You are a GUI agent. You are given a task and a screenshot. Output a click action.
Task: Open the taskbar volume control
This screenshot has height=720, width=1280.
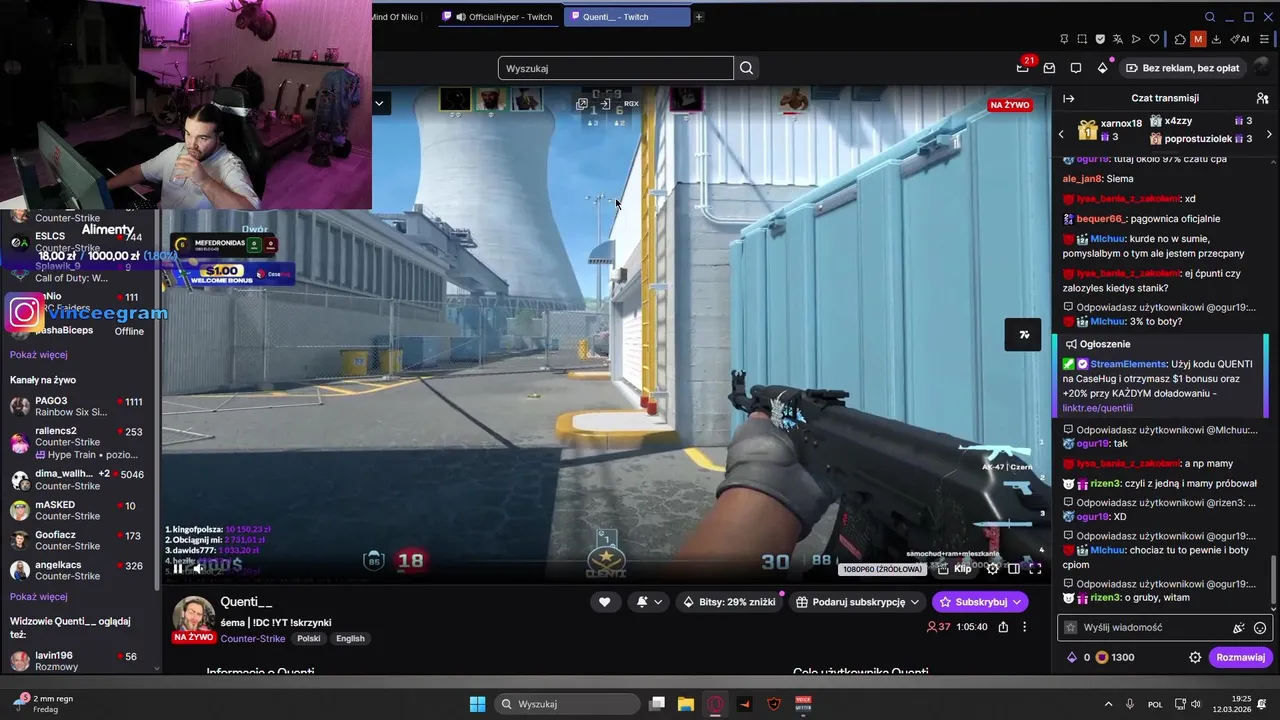click(1195, 704)
